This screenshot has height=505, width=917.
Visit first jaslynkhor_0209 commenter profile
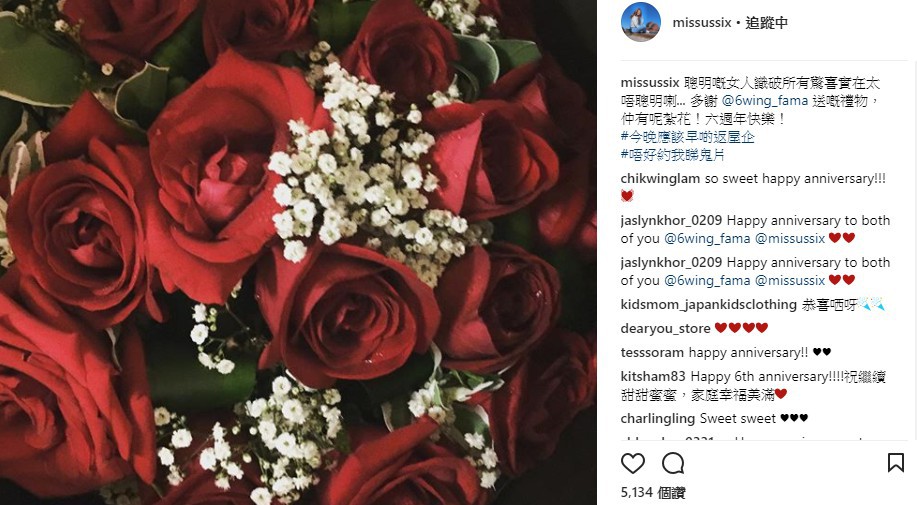671,220
